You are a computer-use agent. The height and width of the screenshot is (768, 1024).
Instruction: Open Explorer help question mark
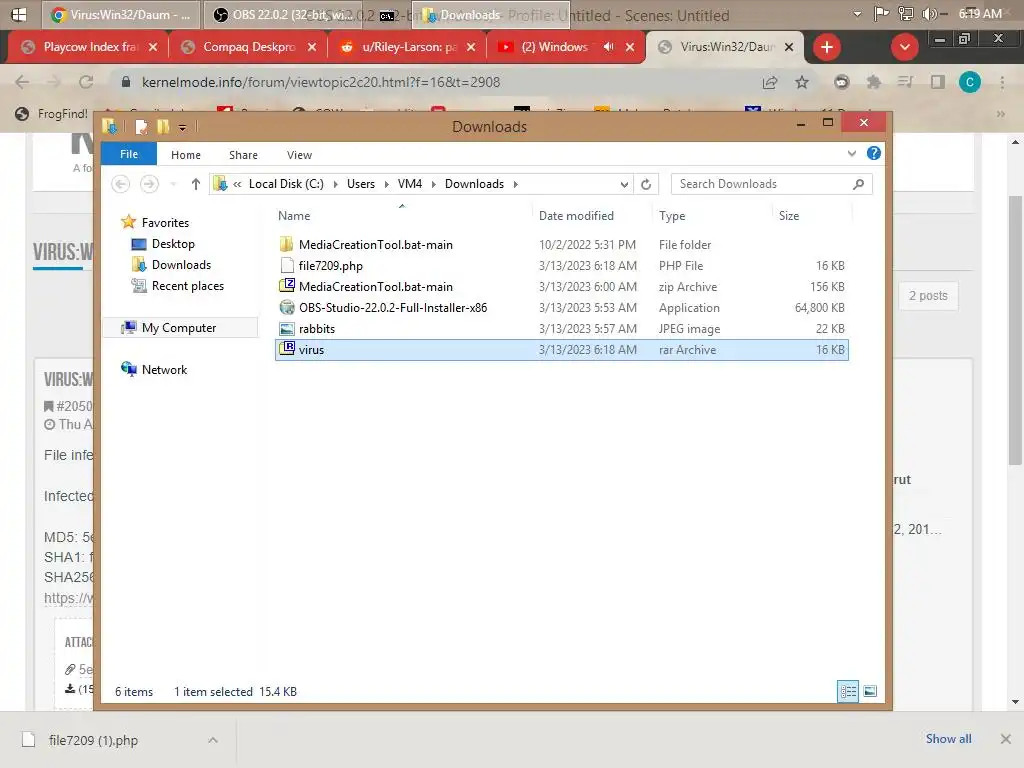coord(873,153)
